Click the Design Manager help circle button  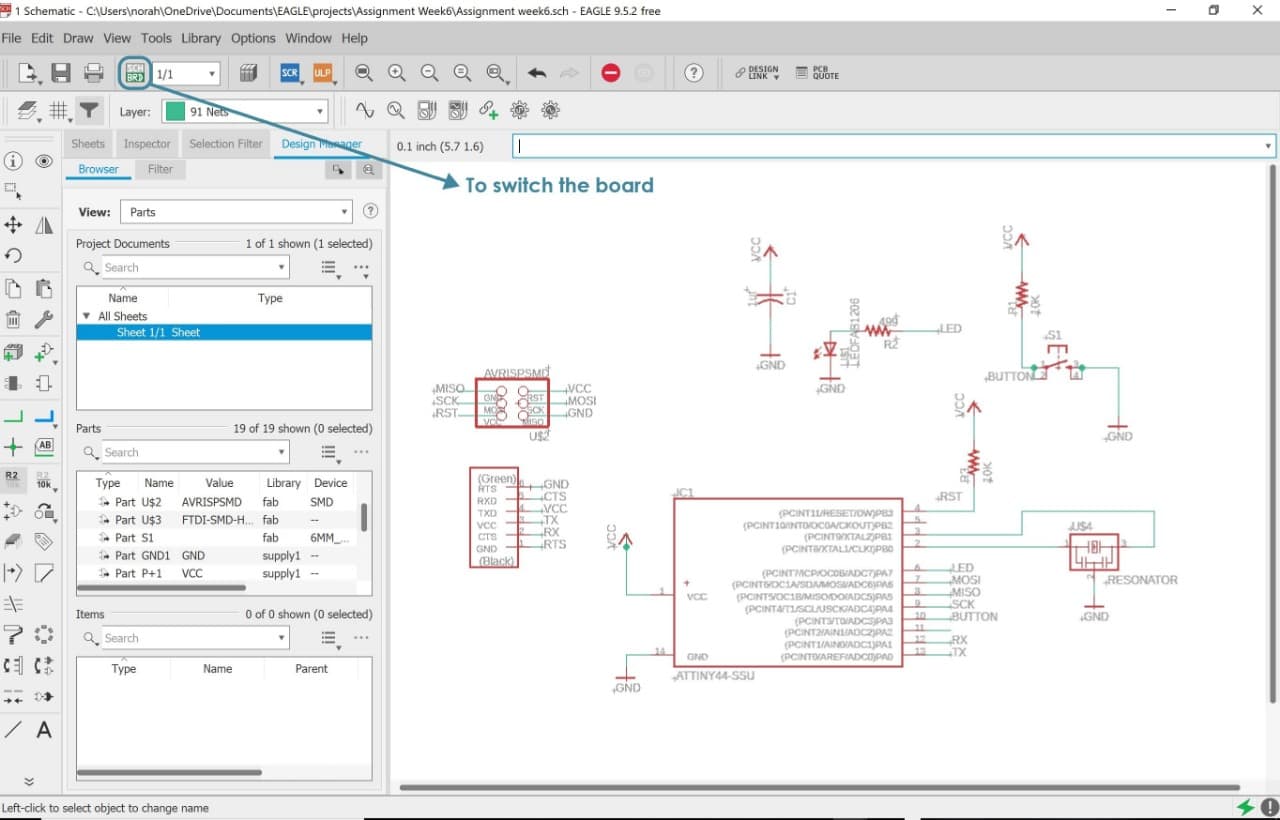371,212
